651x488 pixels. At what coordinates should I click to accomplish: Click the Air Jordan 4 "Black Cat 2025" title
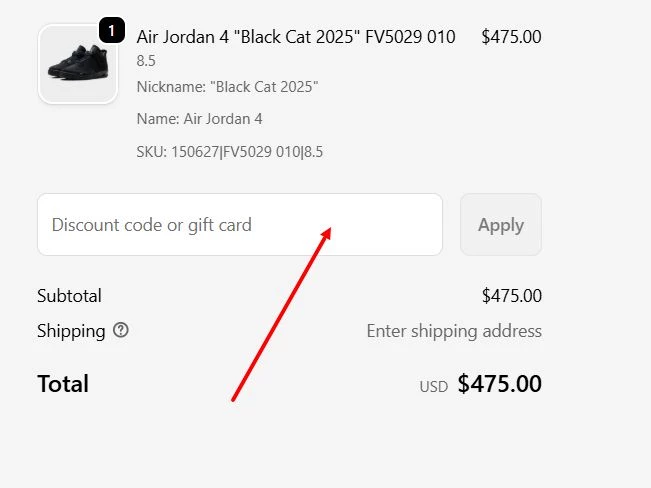[x=295, y=37]
